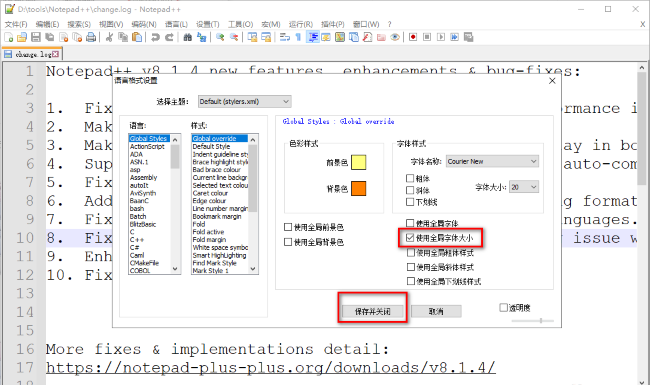Image resolution: width=650 pixels, height=385 pixels.
Task: Pick the yellow 前景色 foreground swatch
Action: (359, 162)
